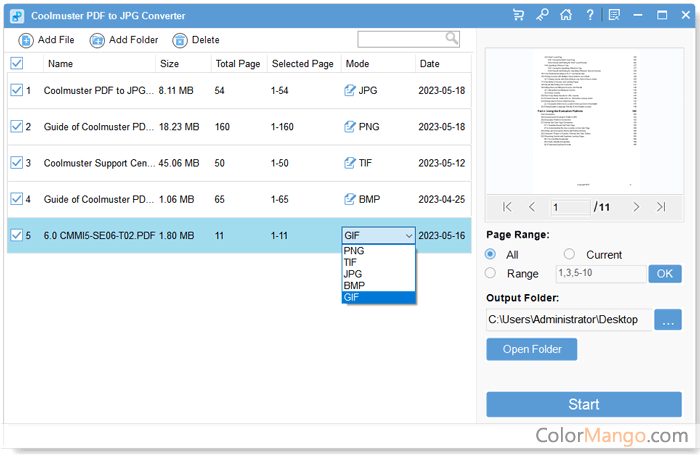
Task: Click the search magnifier icon
Action: [452, 38]
